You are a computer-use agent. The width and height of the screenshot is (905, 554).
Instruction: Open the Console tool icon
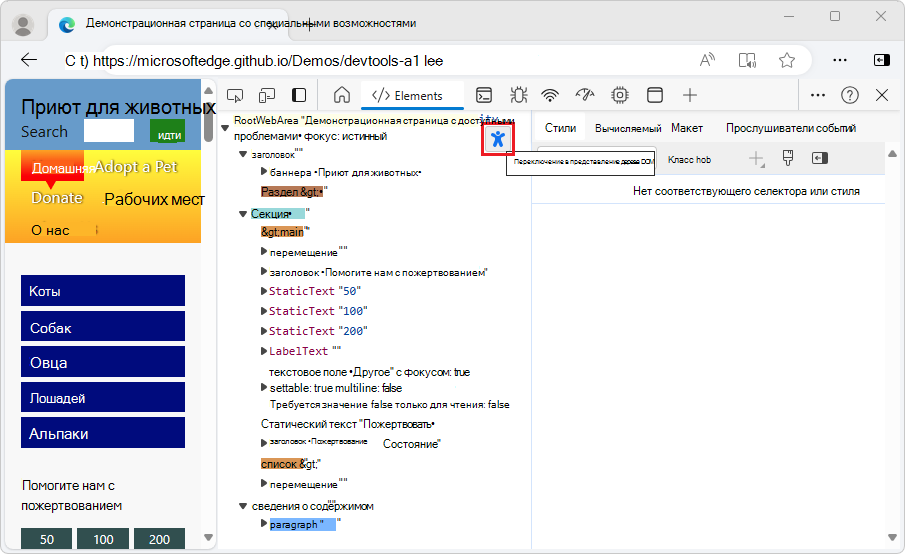[484, 95]
